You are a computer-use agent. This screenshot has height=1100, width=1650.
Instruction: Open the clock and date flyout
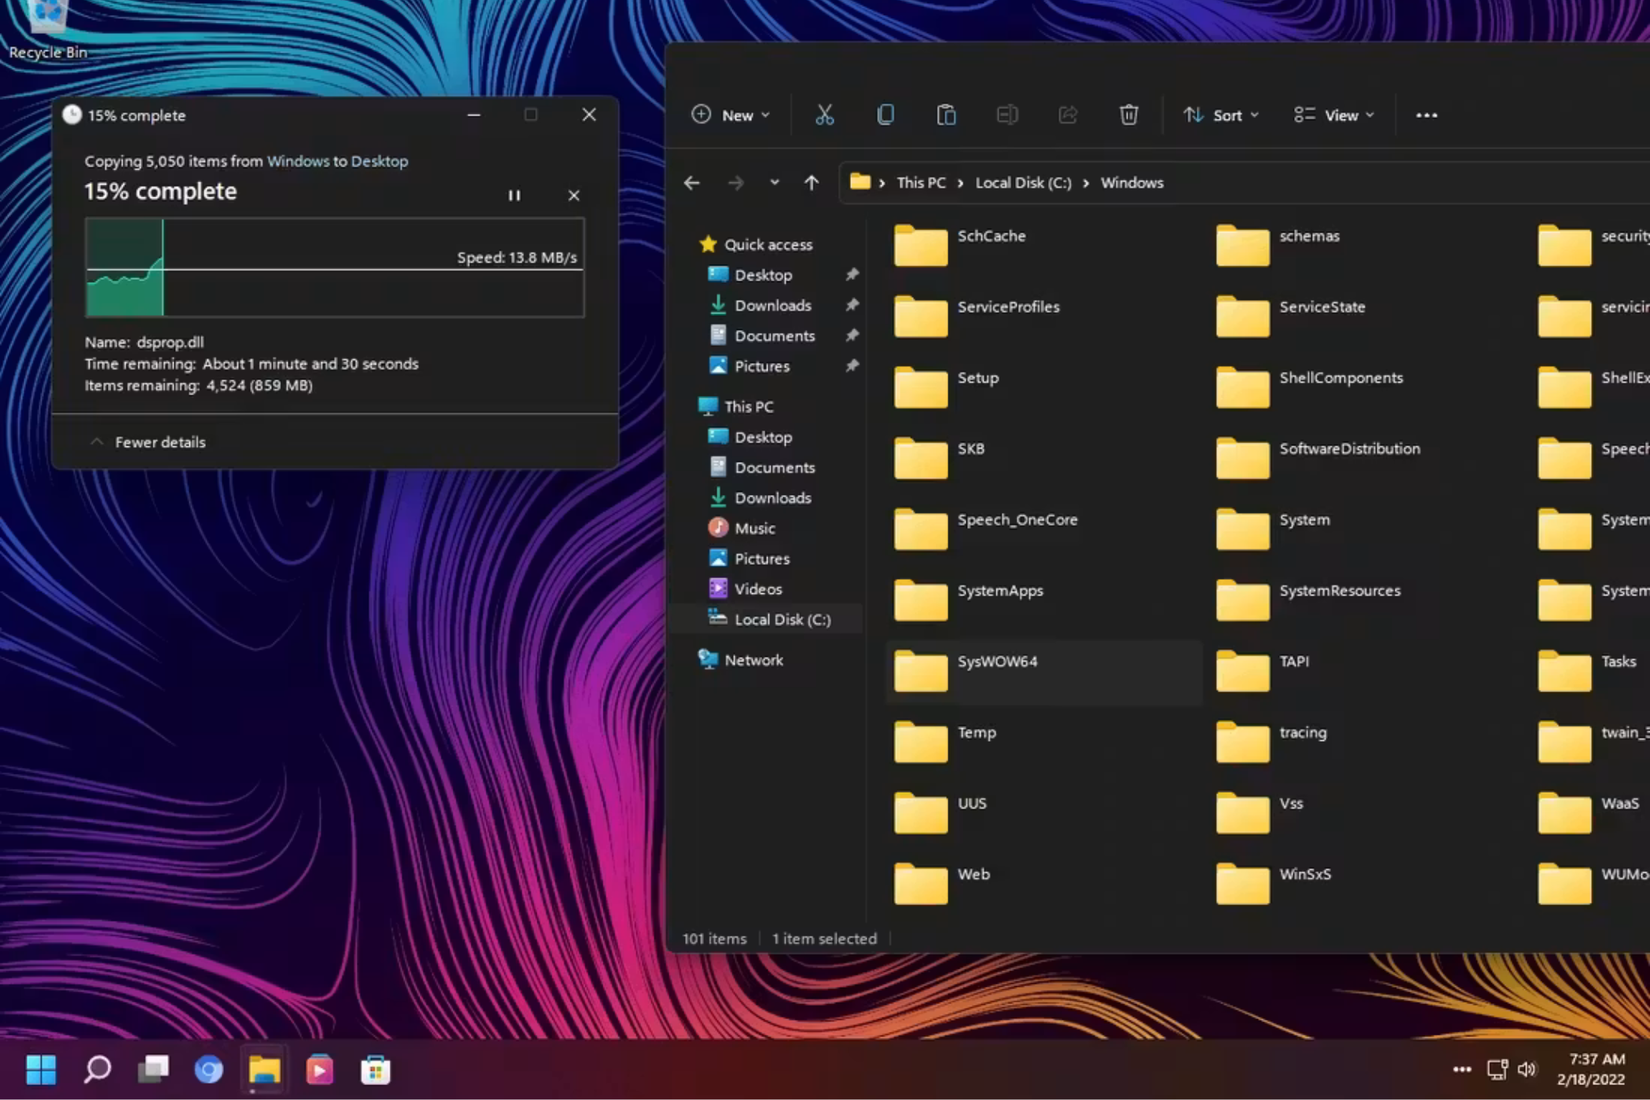click(1591, 1070)
